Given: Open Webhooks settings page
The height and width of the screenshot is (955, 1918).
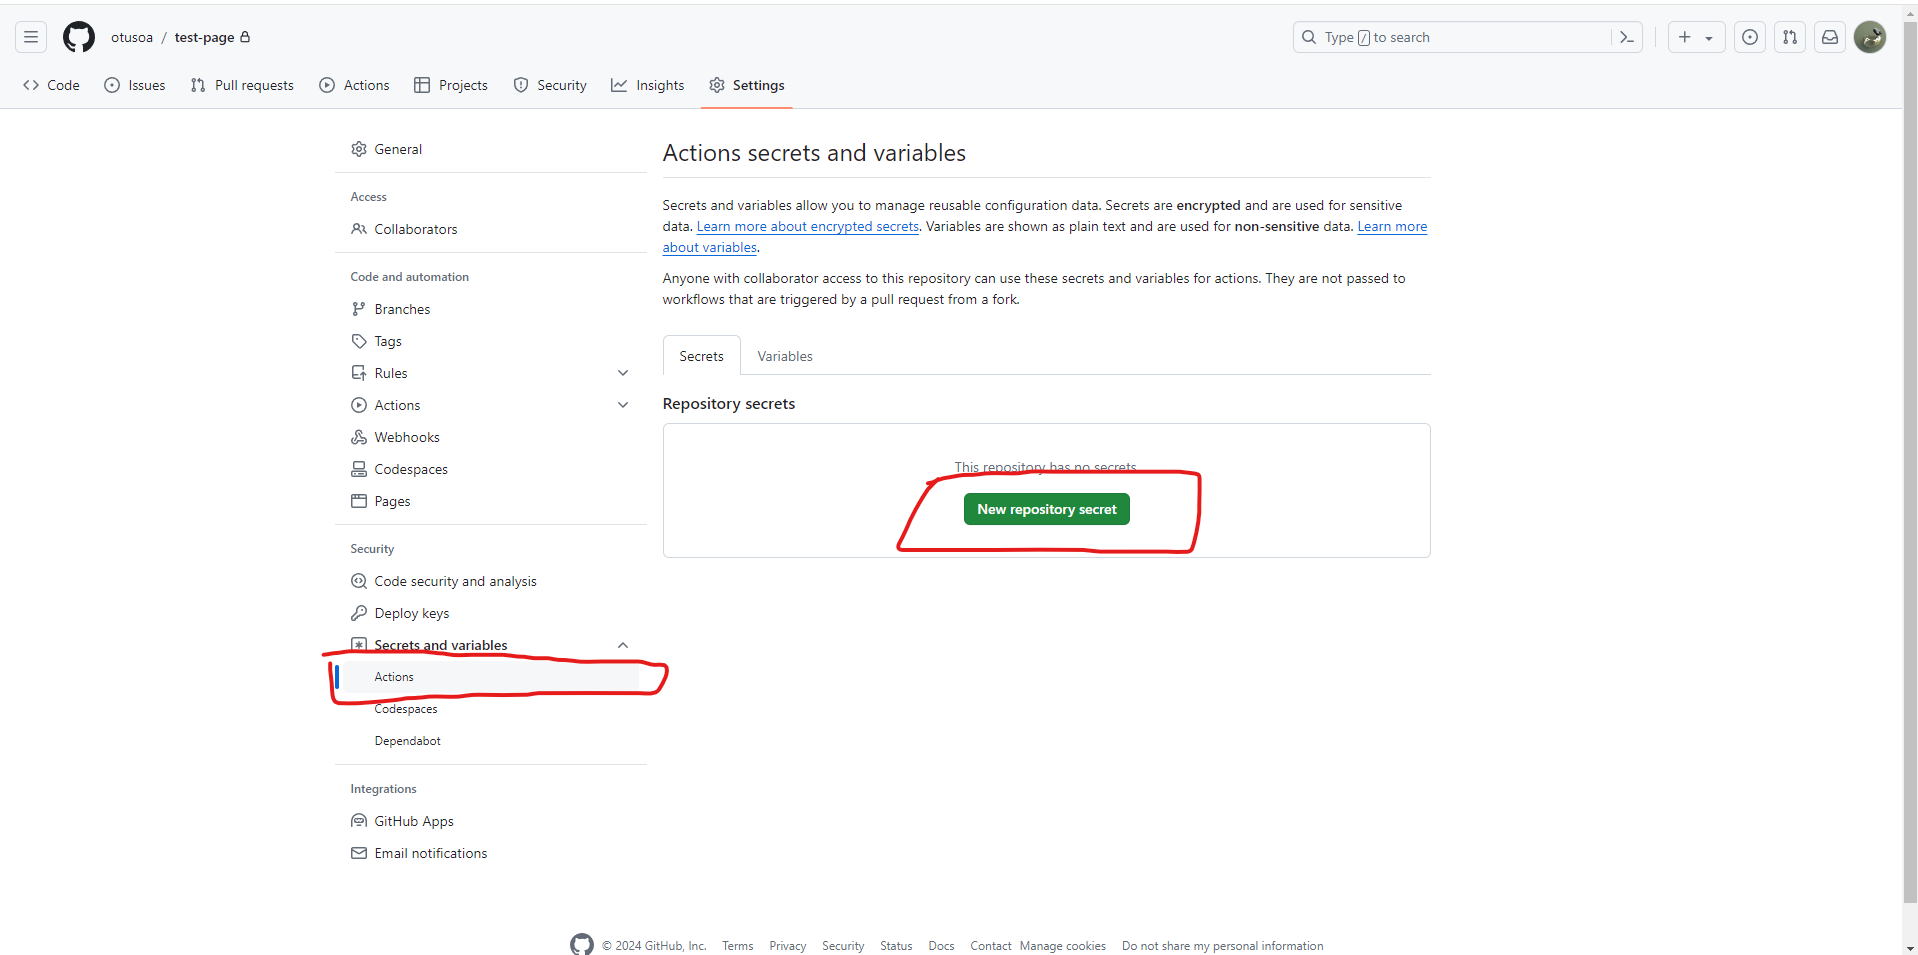Looking at the screenshot, I should [406, 437].
